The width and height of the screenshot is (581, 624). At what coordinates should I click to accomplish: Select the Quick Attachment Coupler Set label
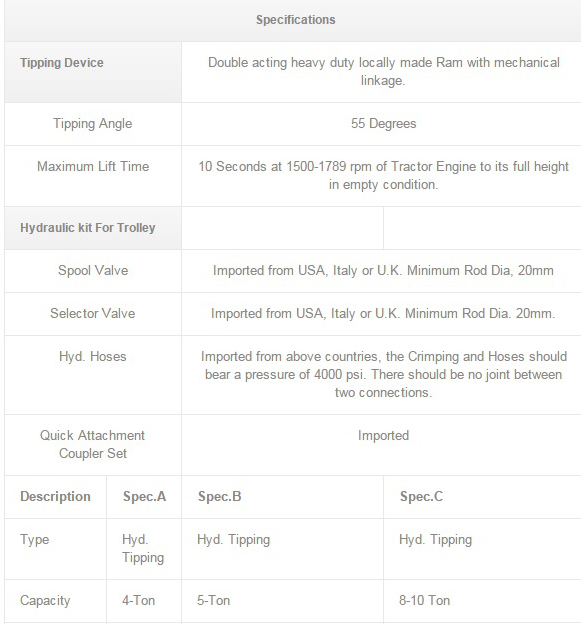tap(93, 445)
